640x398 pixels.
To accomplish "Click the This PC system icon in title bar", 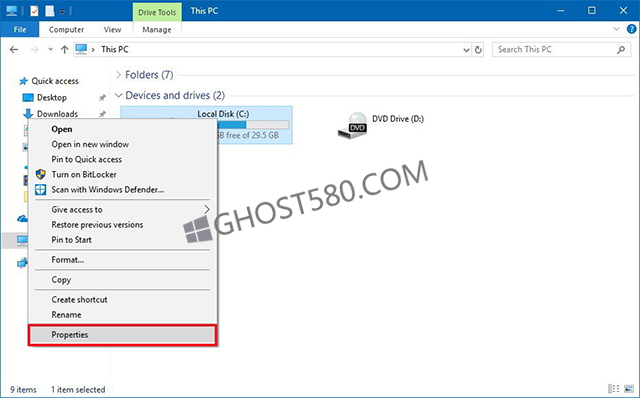I will [x=11, y=11].
